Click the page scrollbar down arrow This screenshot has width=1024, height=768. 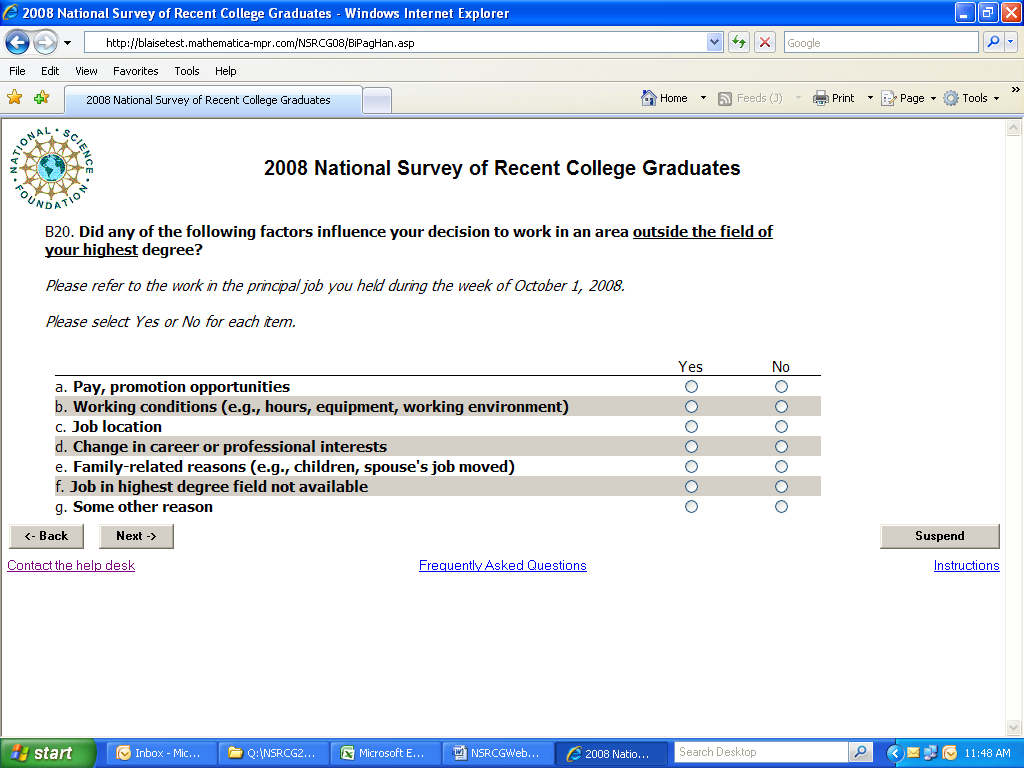tap(1014, 727)
